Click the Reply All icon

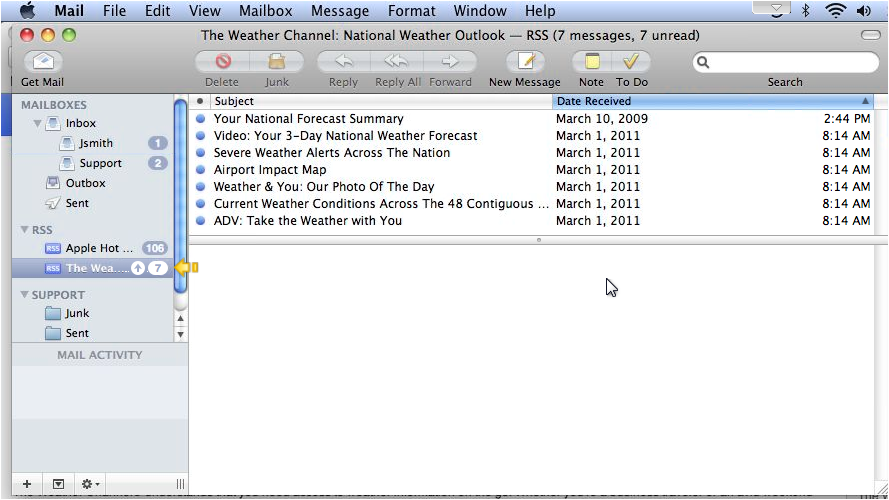pos(396,62)
